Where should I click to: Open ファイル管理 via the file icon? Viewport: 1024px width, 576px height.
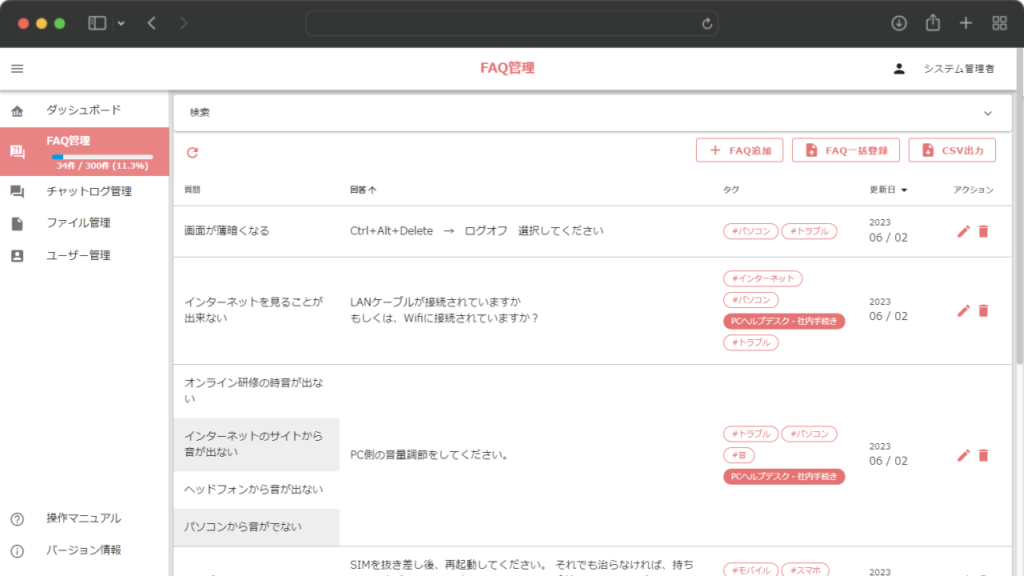click(x=18, y=223)
